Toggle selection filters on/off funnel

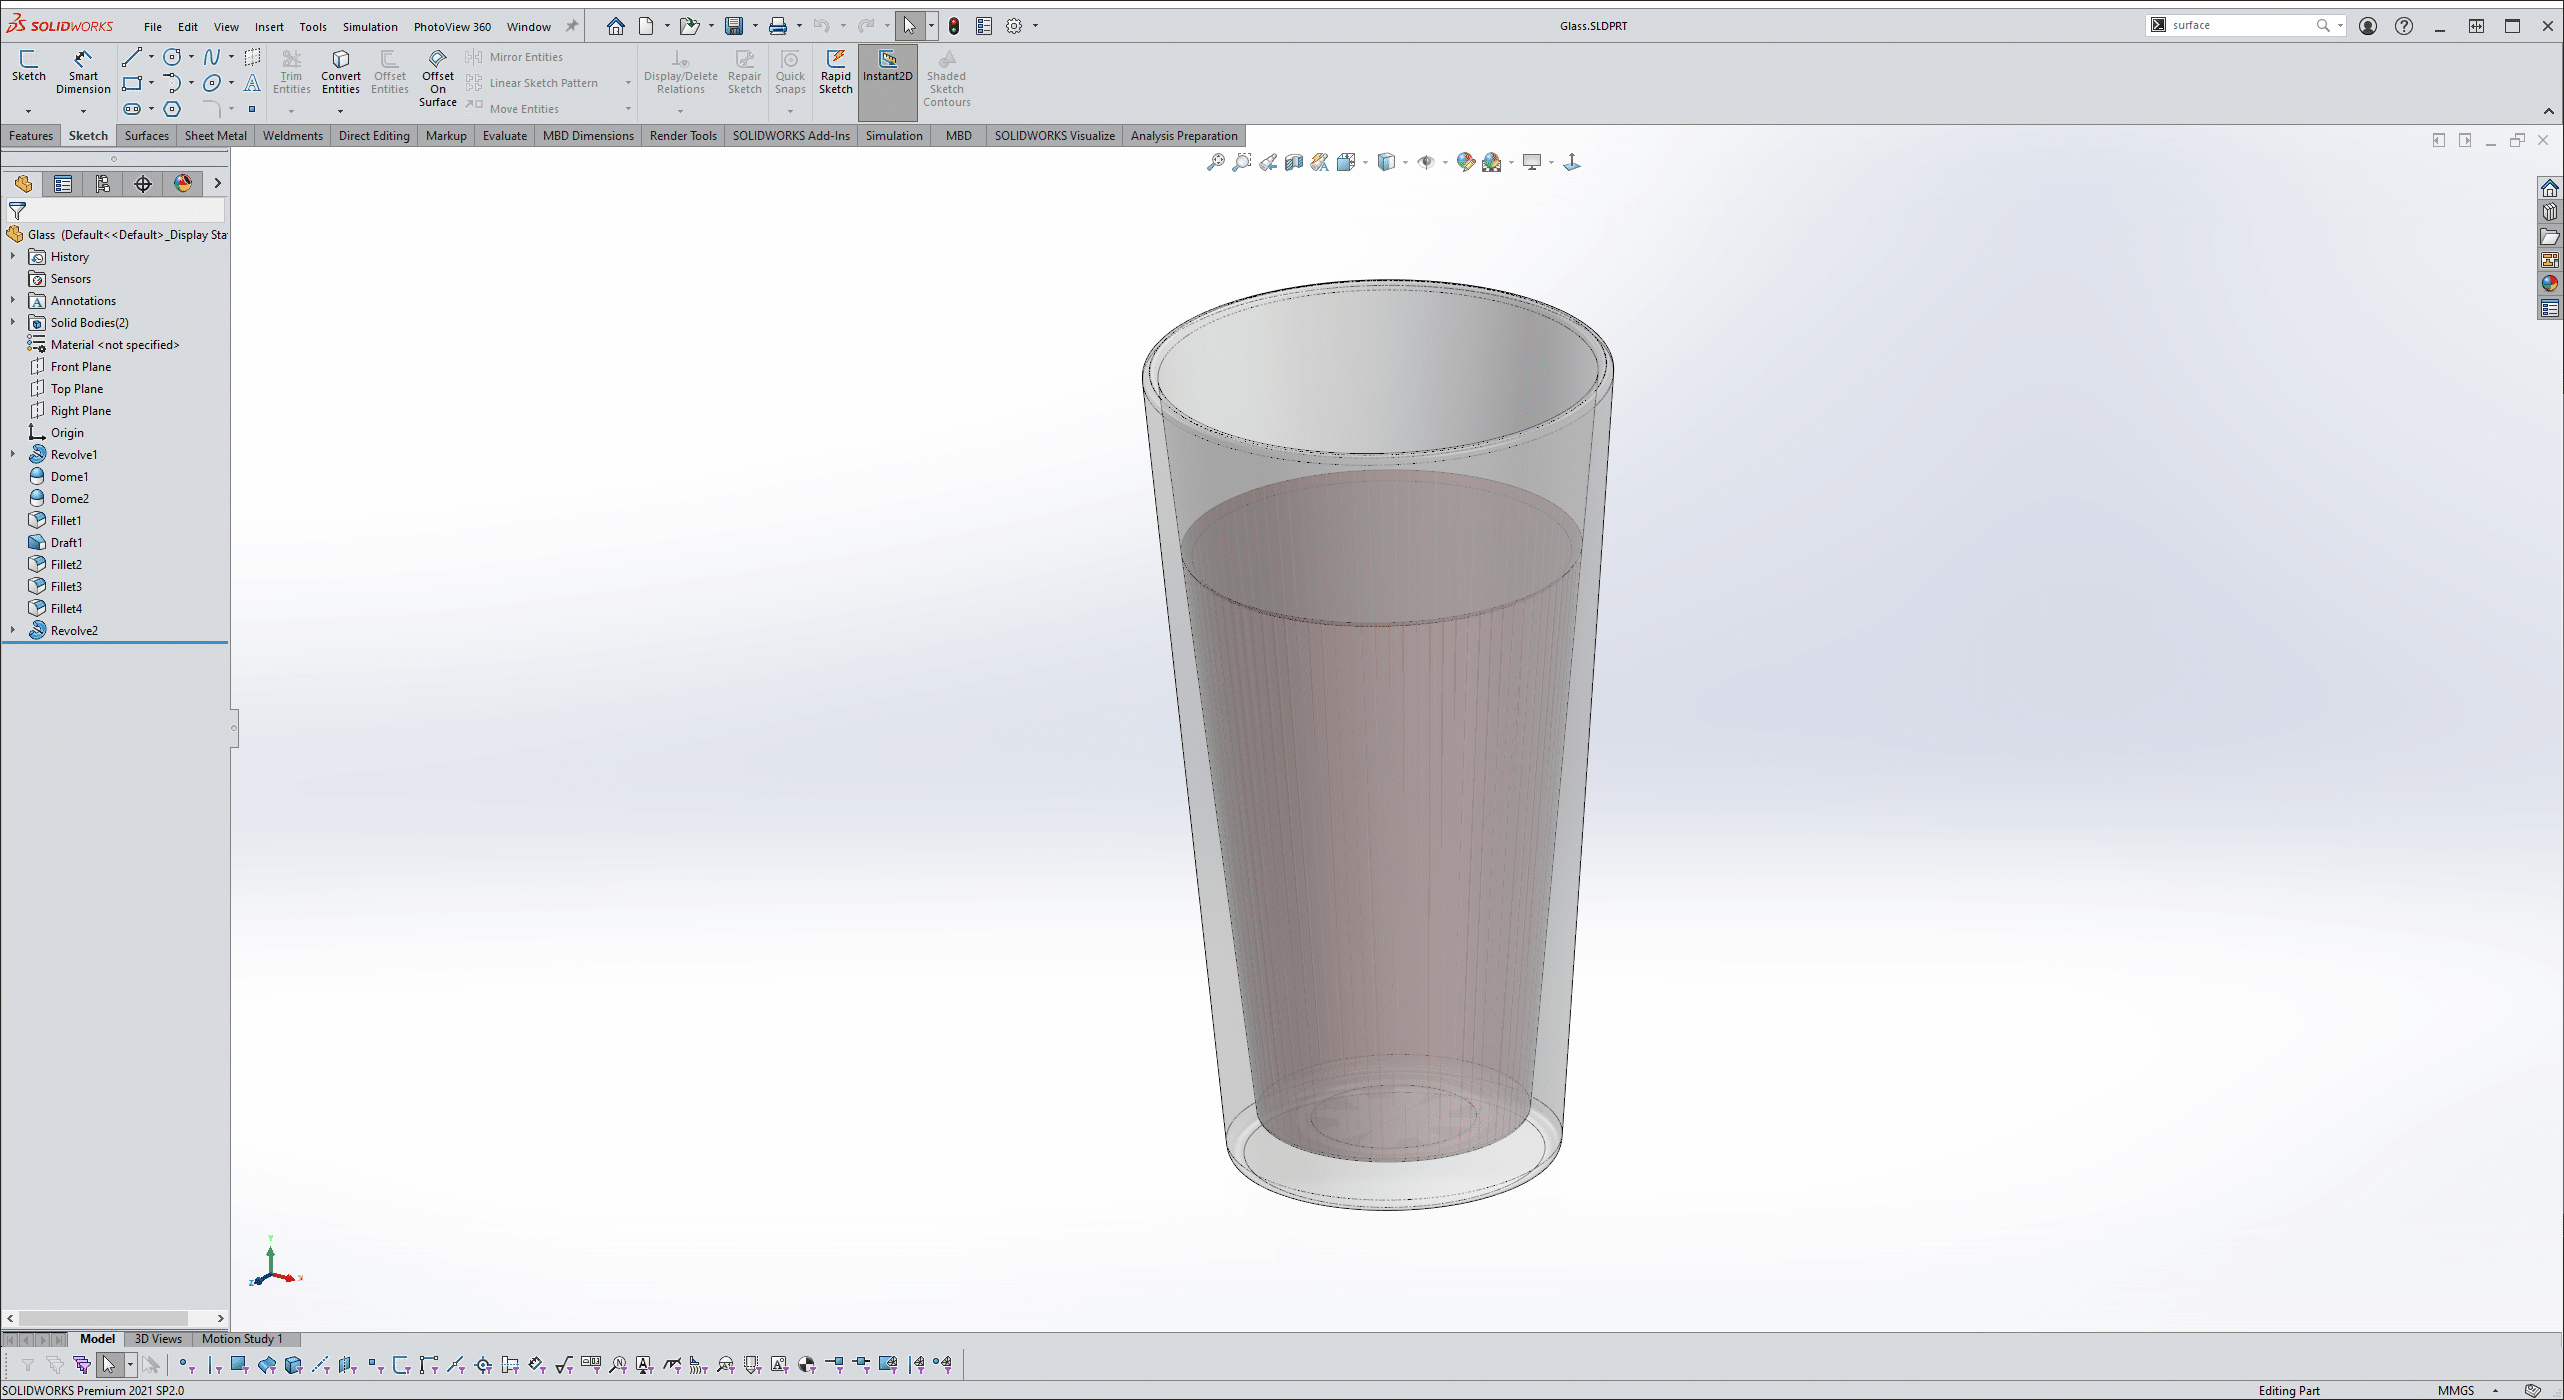pos(27,1364)
